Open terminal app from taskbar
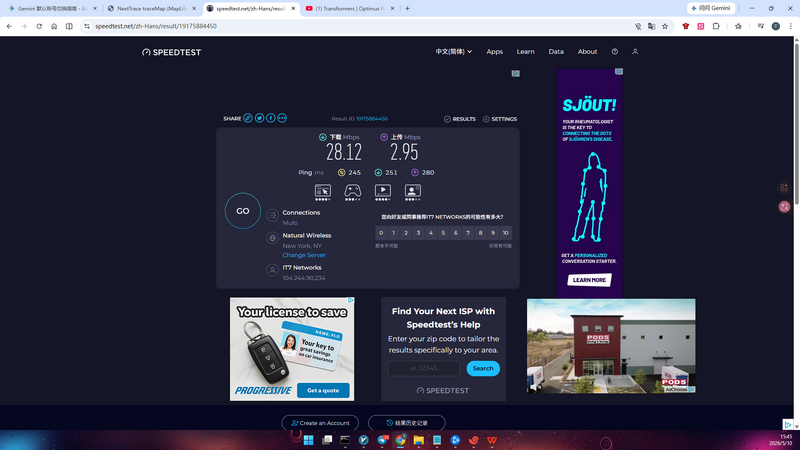 coord(345,440)
